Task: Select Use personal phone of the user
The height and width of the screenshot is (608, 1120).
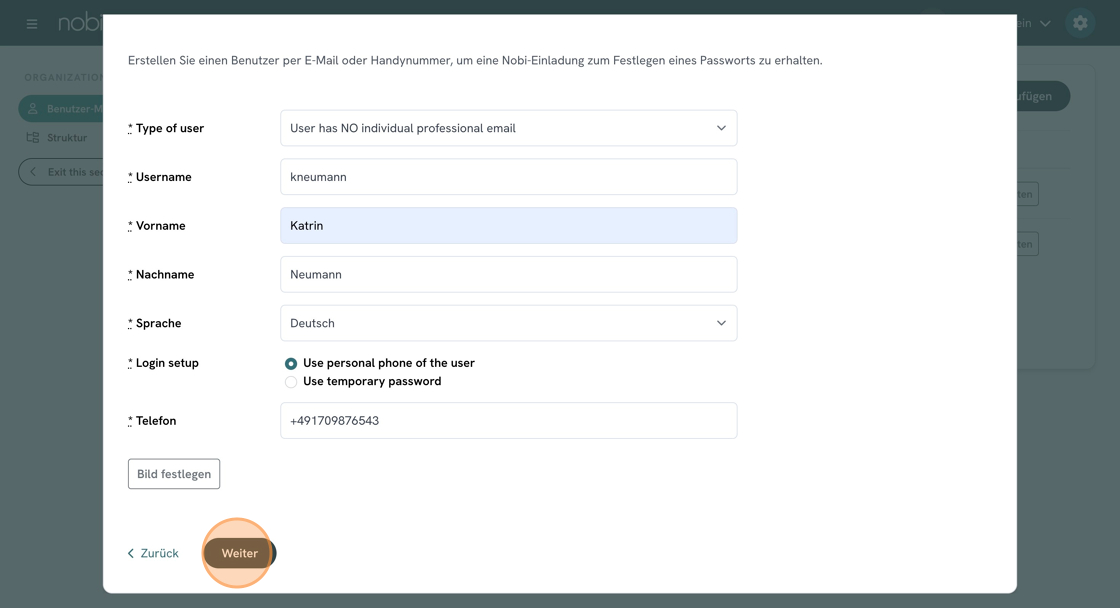Action: pos(291,364)
